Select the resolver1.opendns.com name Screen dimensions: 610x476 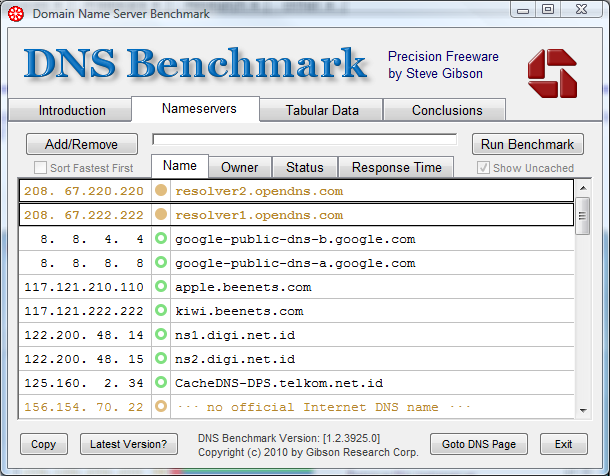point(259,215)
